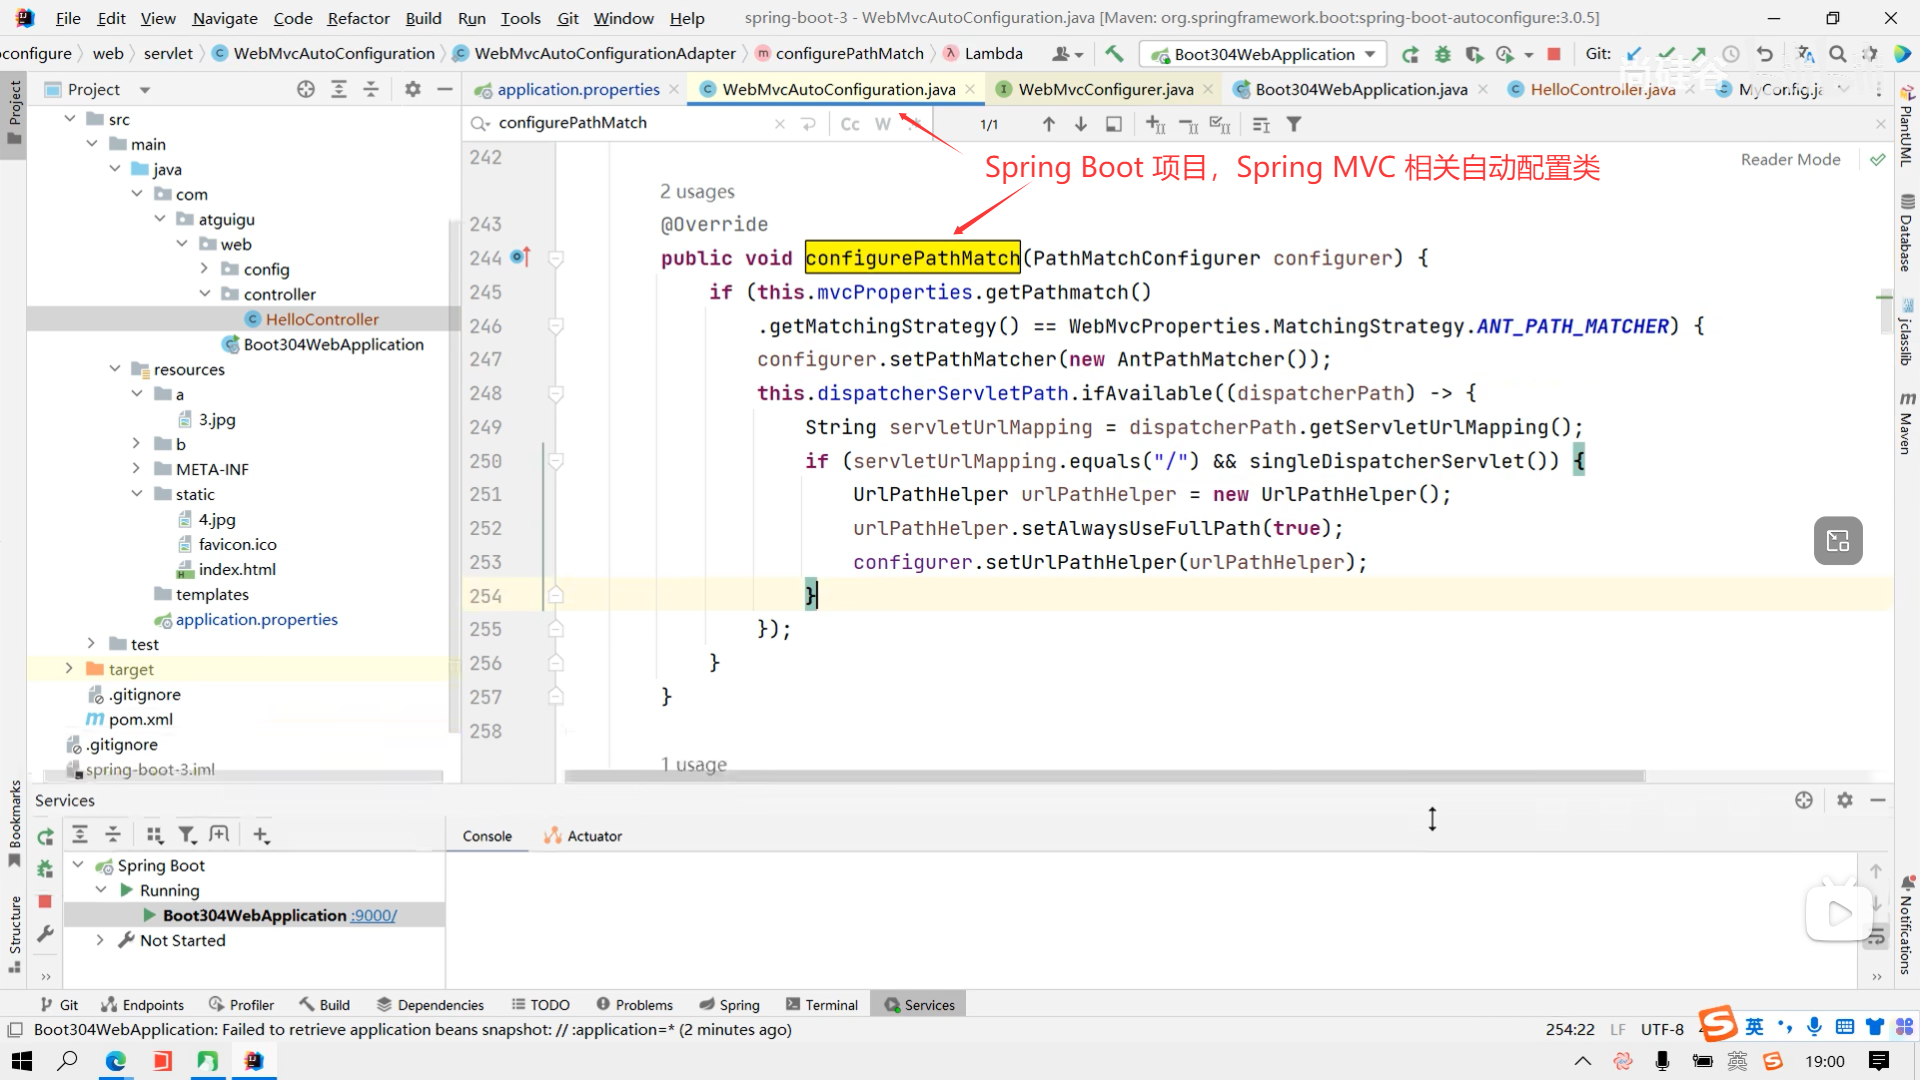Go to next search occurrence arrow
The height and width of the screenshot is (1080, 1920).
(x=1081, y=124)
